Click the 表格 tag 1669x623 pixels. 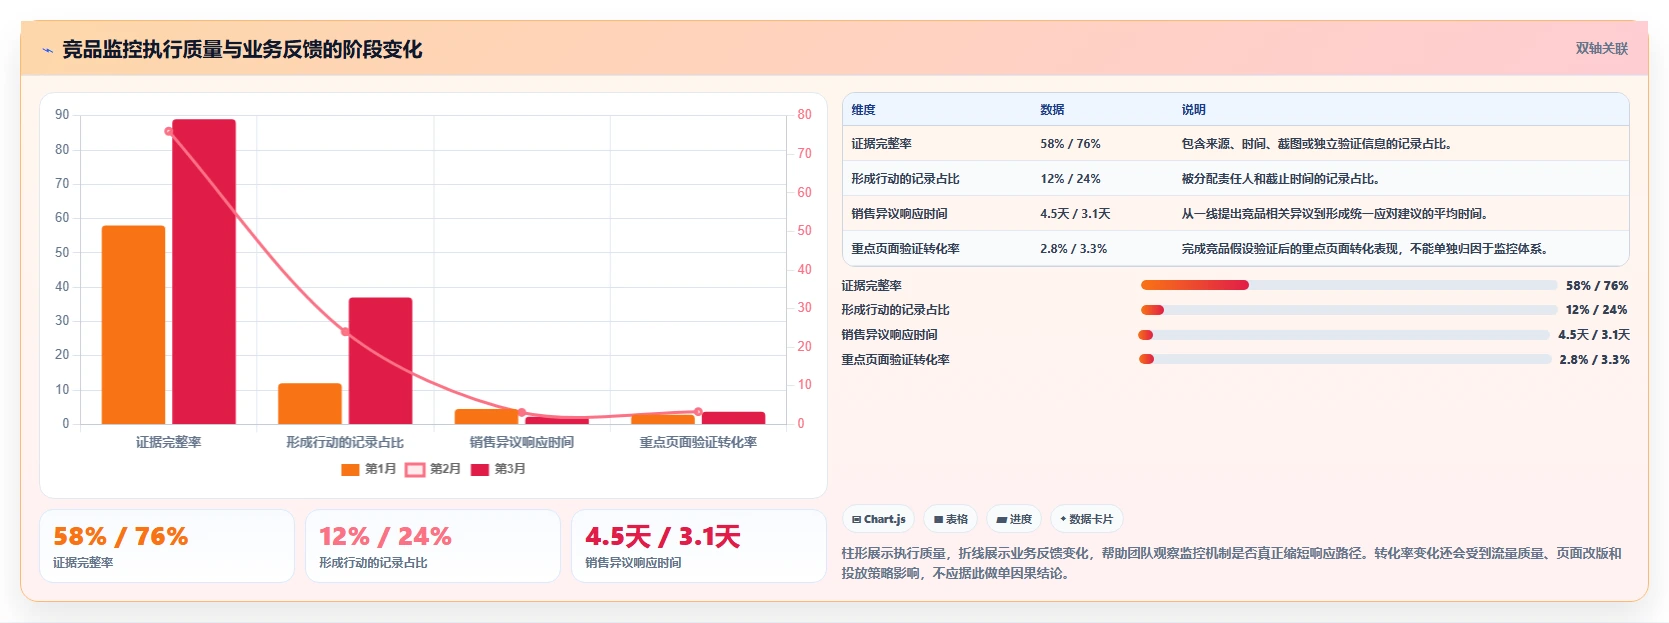[x=951, y=519]
